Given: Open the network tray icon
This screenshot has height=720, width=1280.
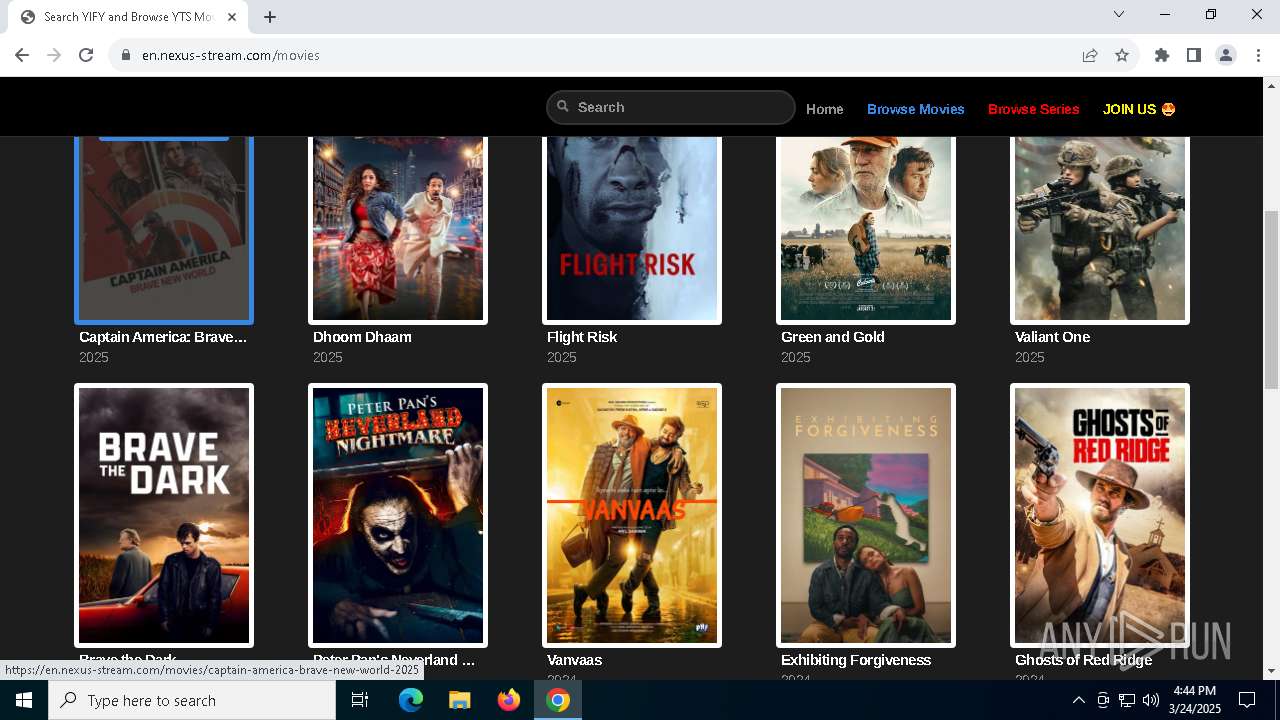Looking at the screenshot, I should pos(1127,700).
